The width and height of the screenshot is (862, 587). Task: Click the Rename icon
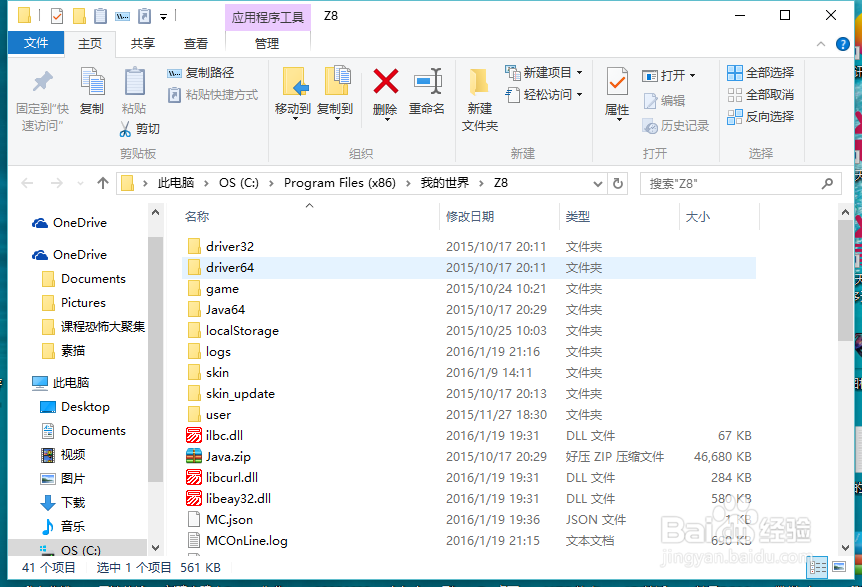427,81
